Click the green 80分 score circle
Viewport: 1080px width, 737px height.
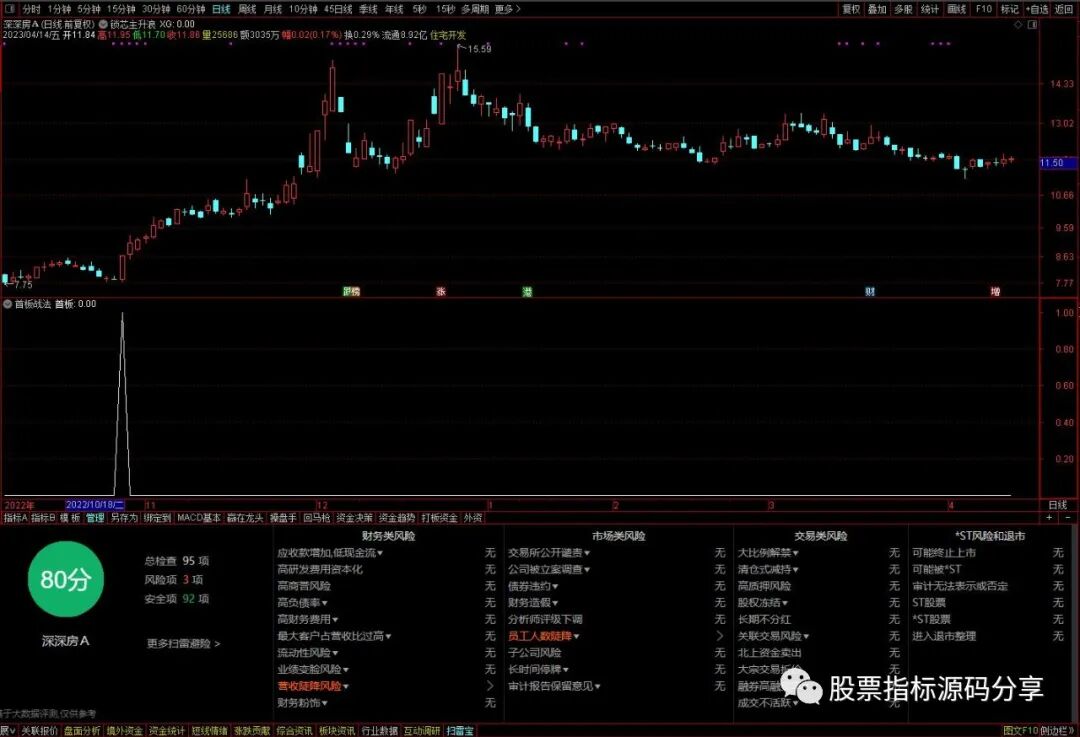pos(65,579)
